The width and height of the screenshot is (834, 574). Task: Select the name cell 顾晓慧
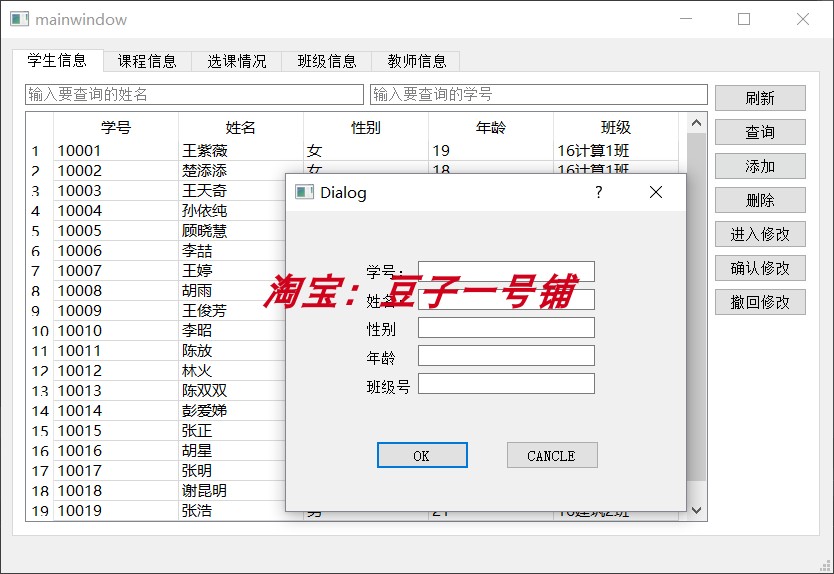coord(232,231)
